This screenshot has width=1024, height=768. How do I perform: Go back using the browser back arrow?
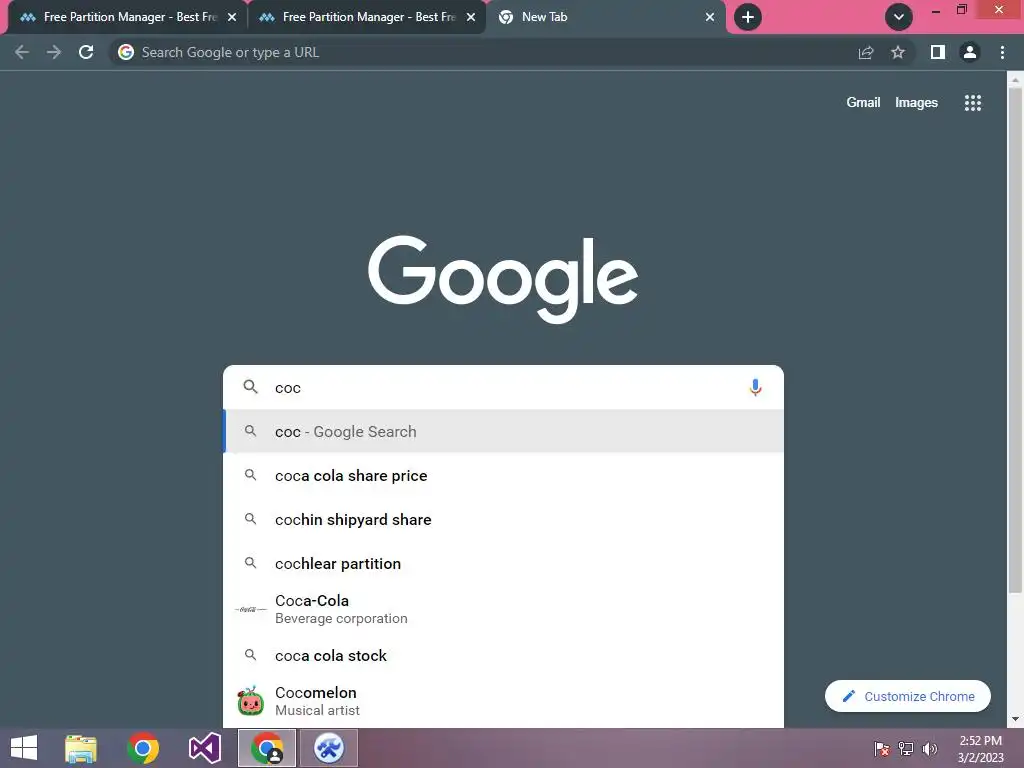pos(22,52)
